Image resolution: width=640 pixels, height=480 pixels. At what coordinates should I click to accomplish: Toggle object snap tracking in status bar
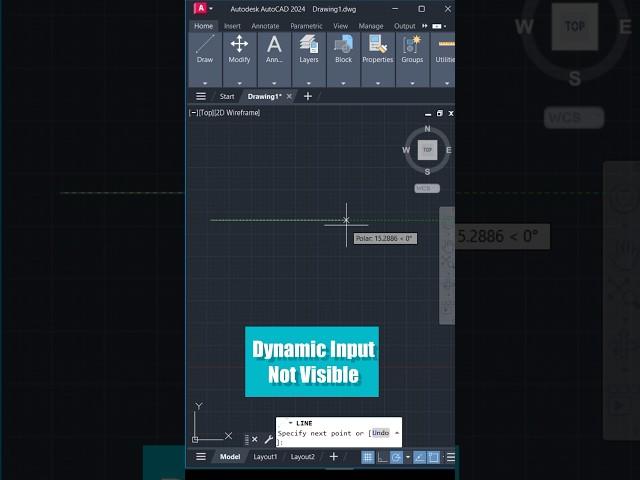pyautogui.click(x=420, y=458)
